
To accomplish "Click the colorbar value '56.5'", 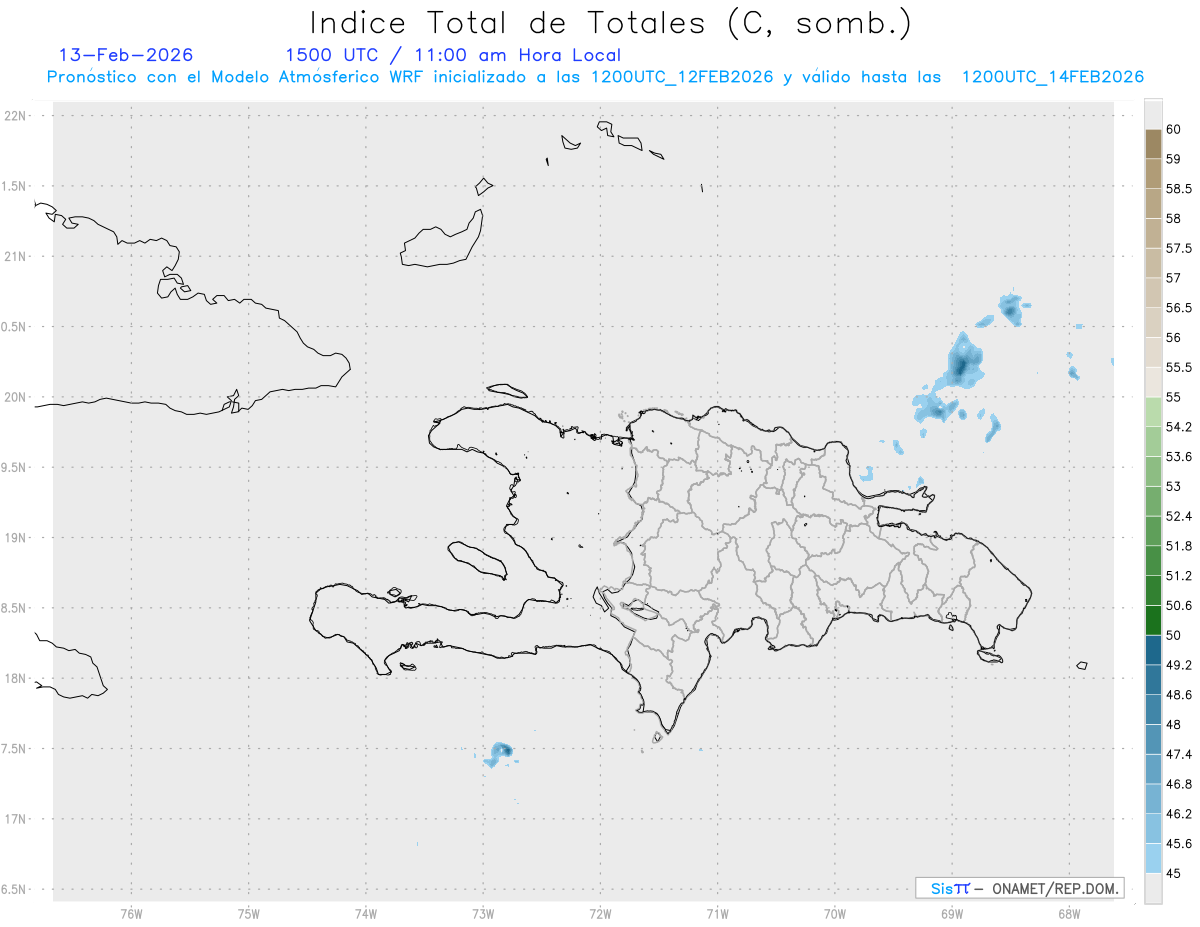I will (x=1179, y=308).
